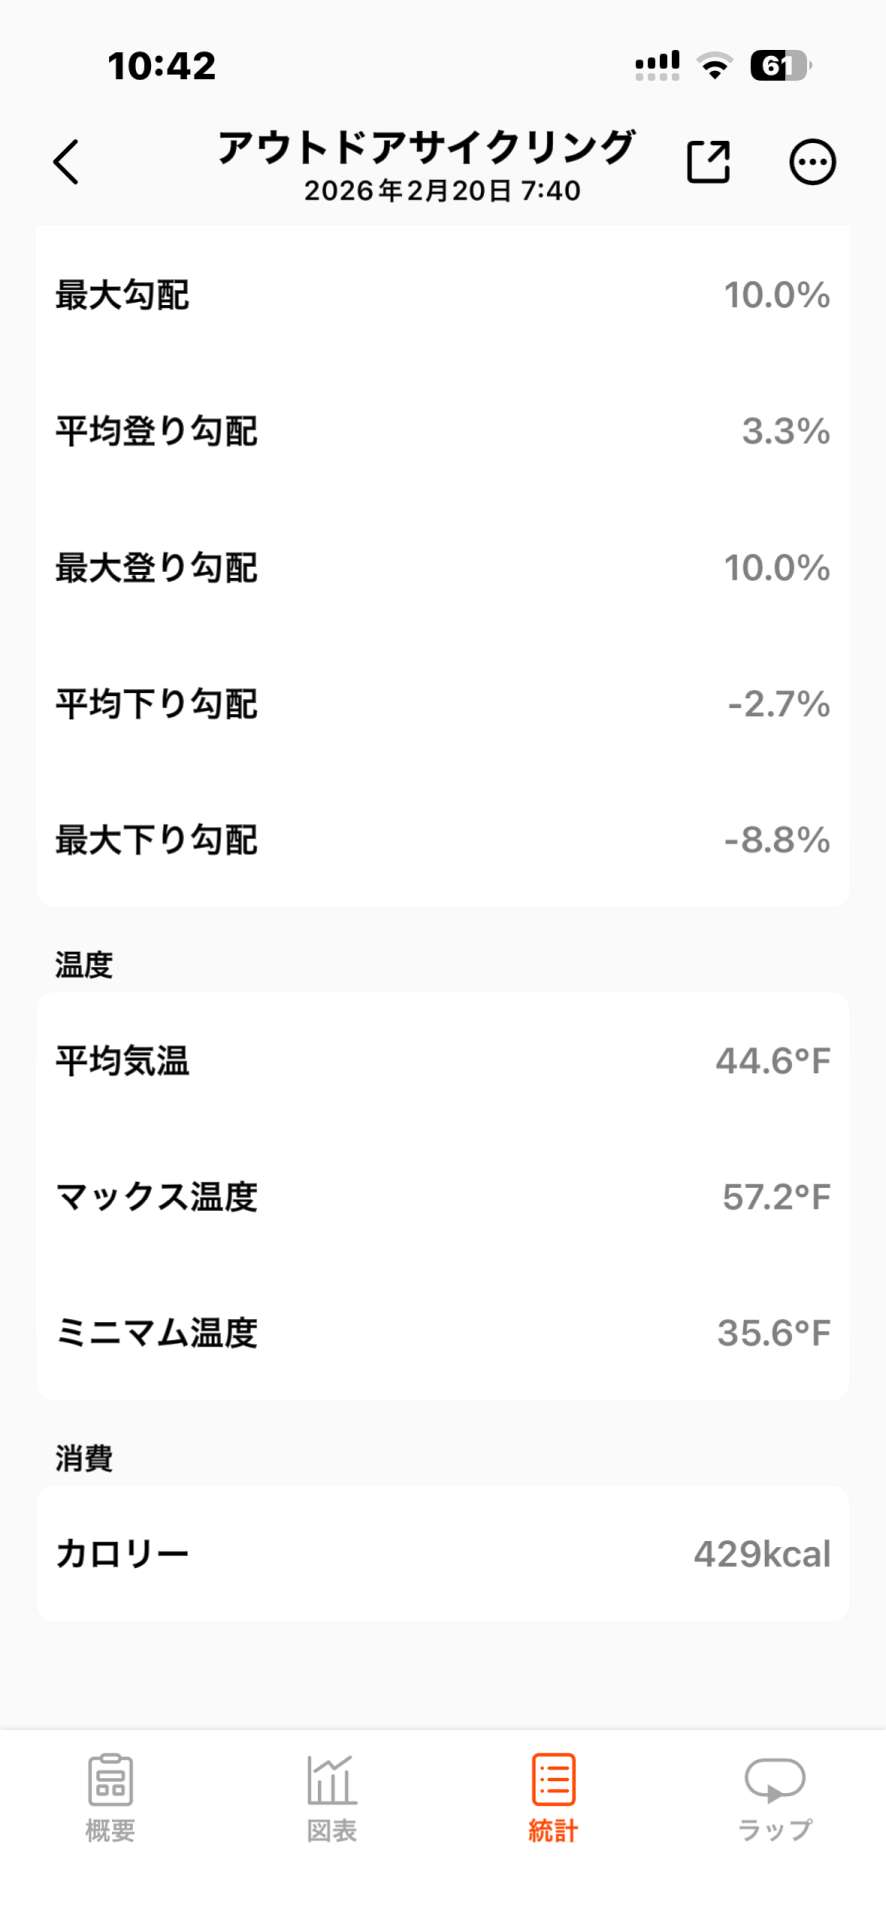Tap the アウトドアサイクリング title

[x=426, y=148]
